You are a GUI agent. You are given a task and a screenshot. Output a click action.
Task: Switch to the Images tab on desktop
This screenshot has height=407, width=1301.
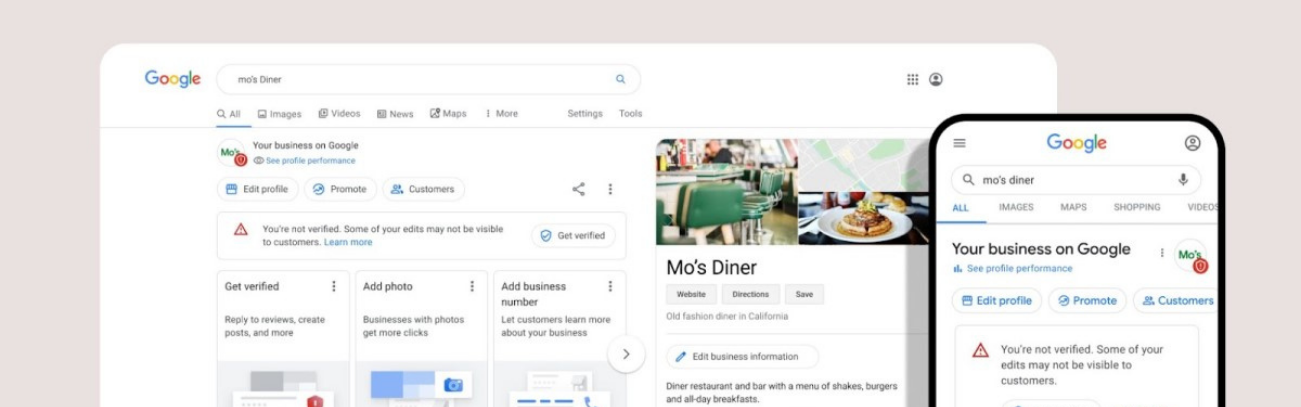pyautogui.click(x=279, y=114)
